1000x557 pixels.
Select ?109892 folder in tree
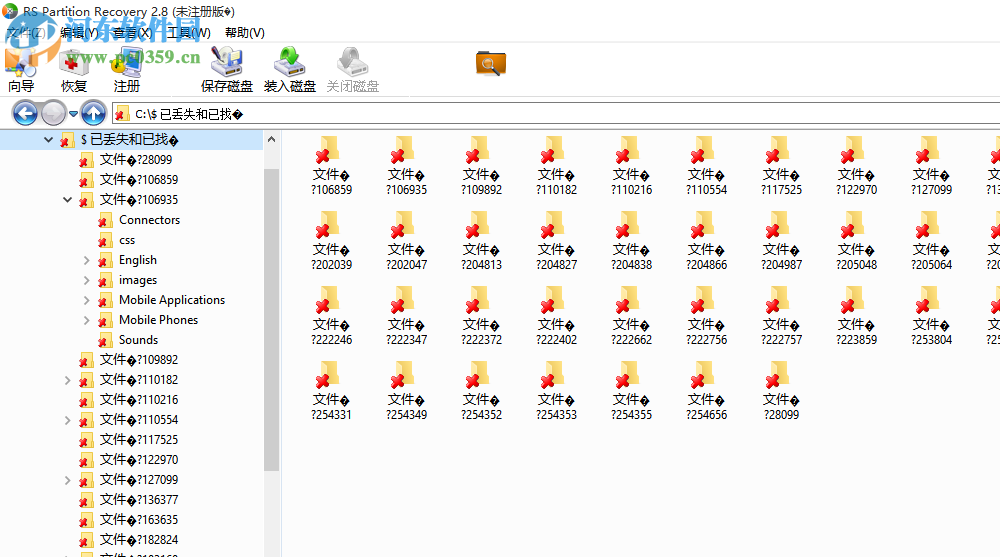(x=139, y=360)
